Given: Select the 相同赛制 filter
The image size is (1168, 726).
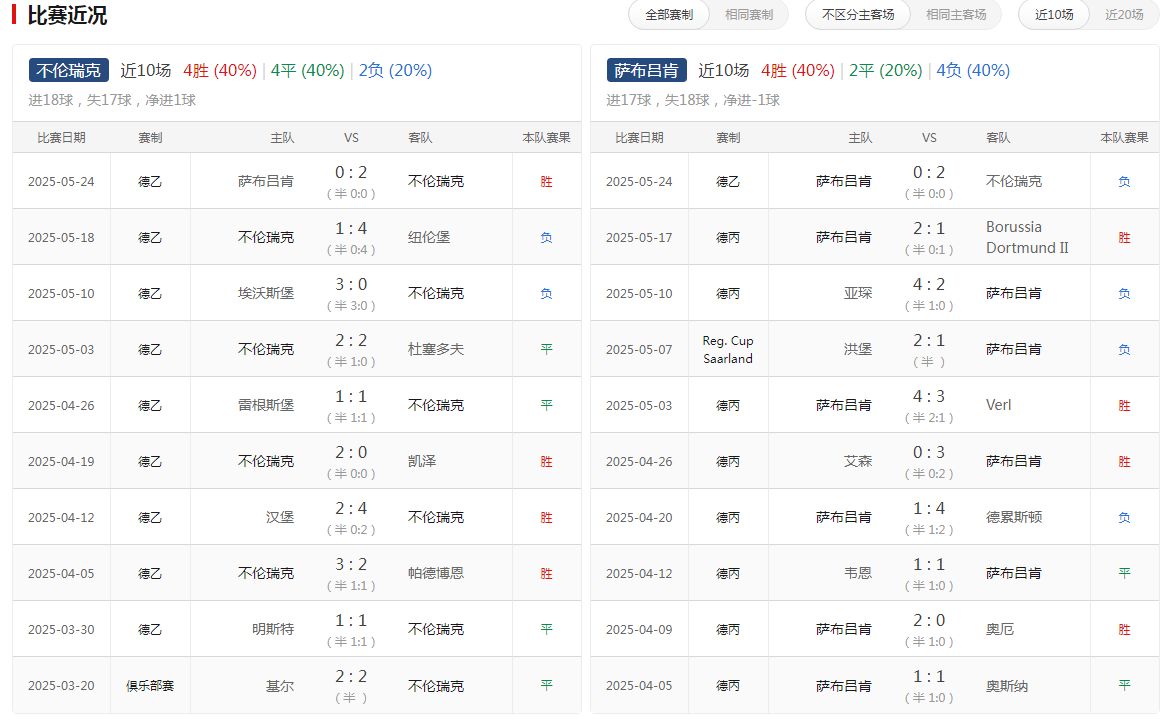Looking at the screenshot, I should pos(747,15).
